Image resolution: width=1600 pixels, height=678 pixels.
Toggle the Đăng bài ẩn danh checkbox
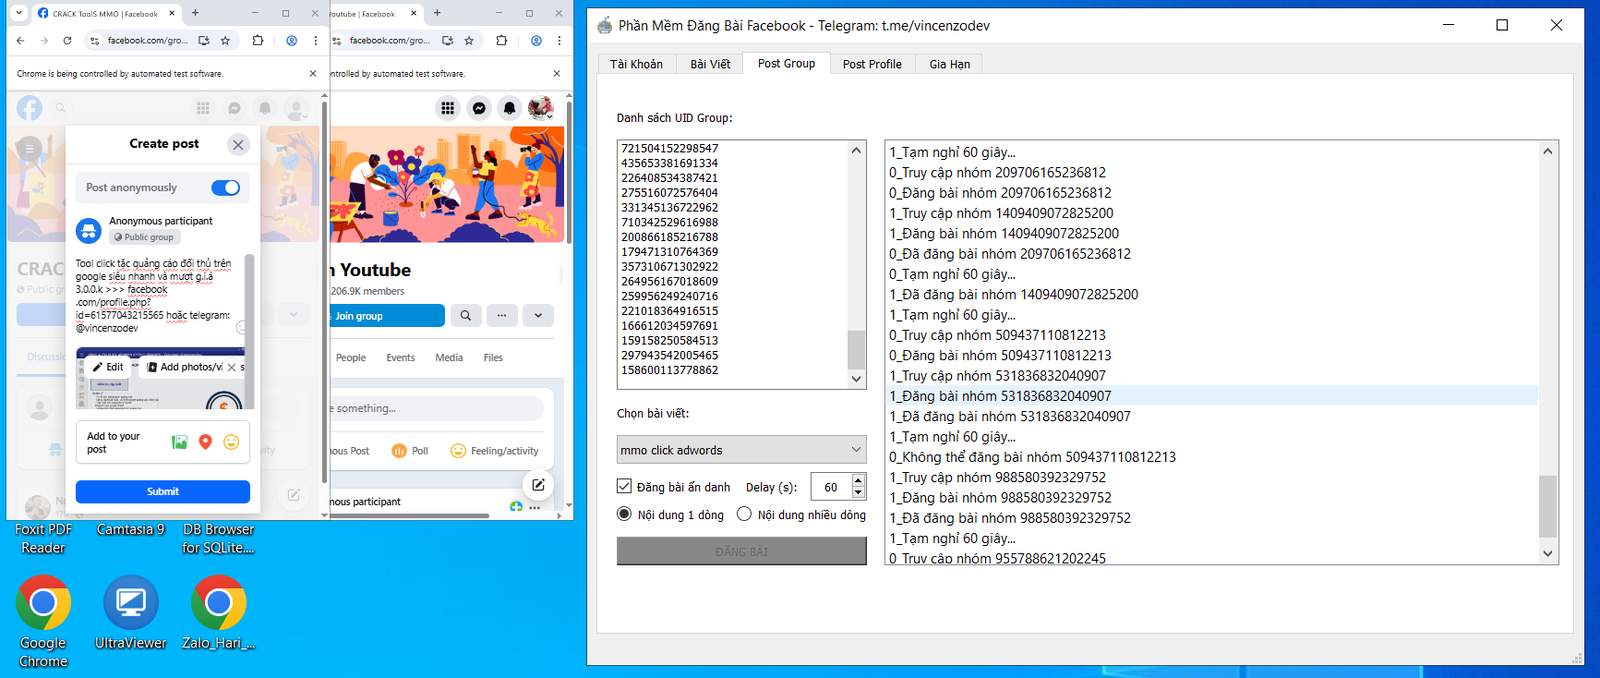673,487
